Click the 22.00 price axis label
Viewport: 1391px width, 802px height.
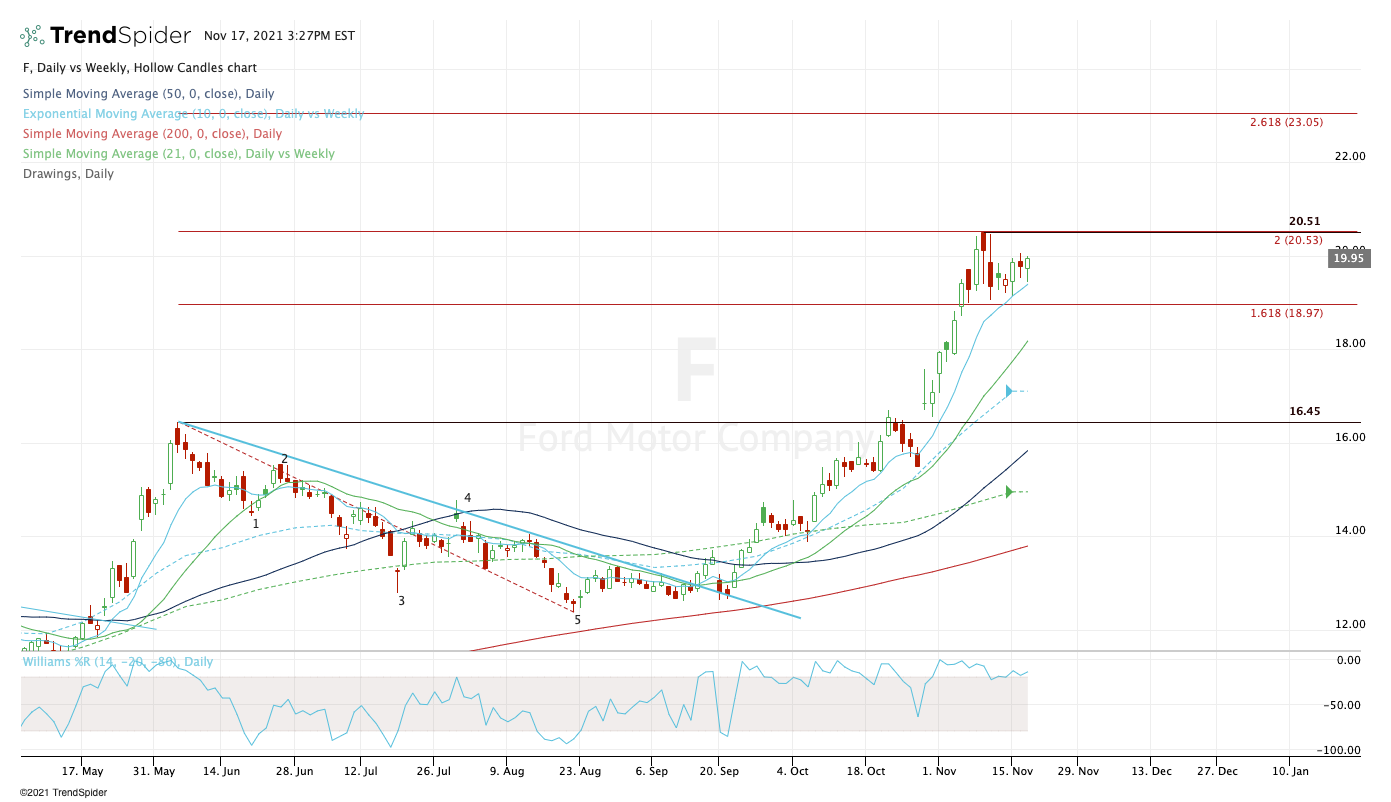click(1350, 157)
